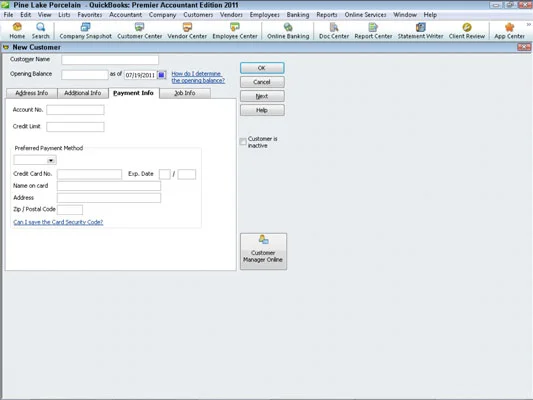Open Home from the icon toolbar
The height and width of the screenshot is (400, 533).
(17, 31)
